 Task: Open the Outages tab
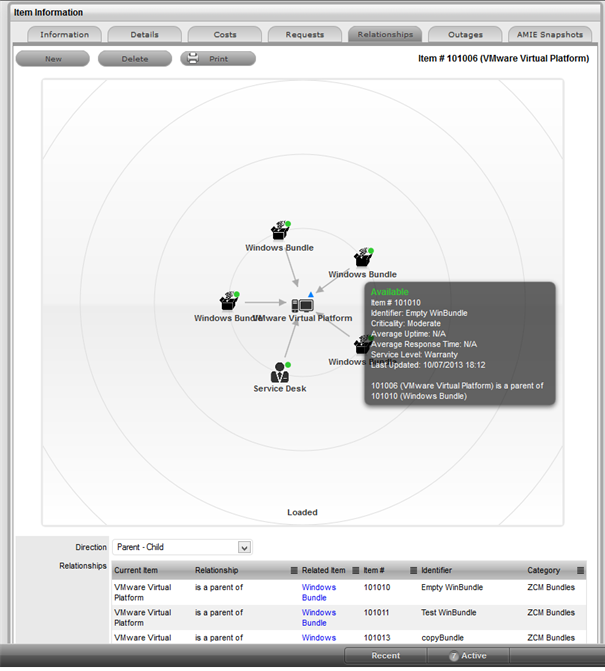(465, 35)
